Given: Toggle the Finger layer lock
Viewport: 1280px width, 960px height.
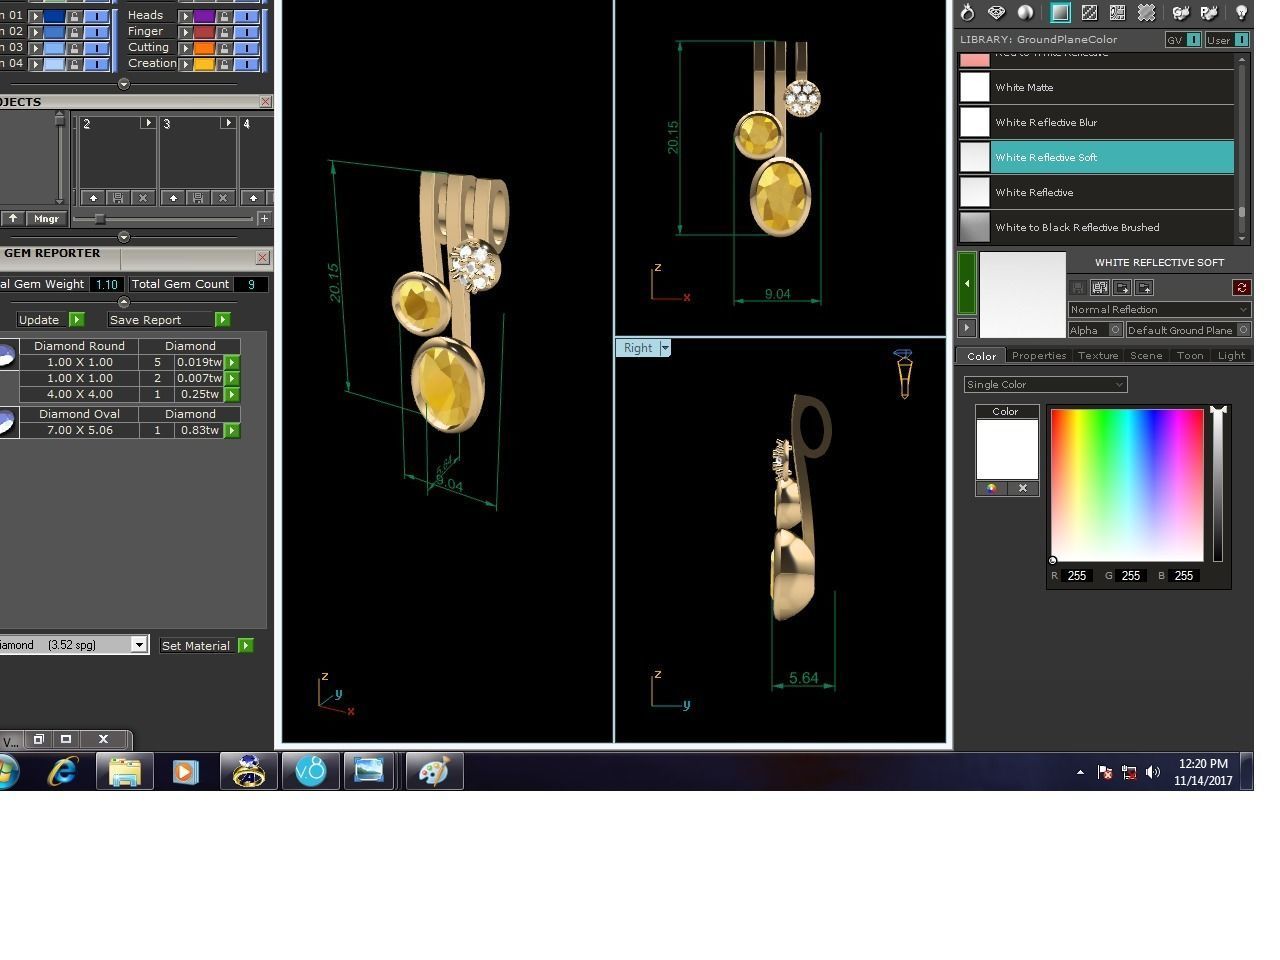Looking at the screenshot, I should (224, 32).
